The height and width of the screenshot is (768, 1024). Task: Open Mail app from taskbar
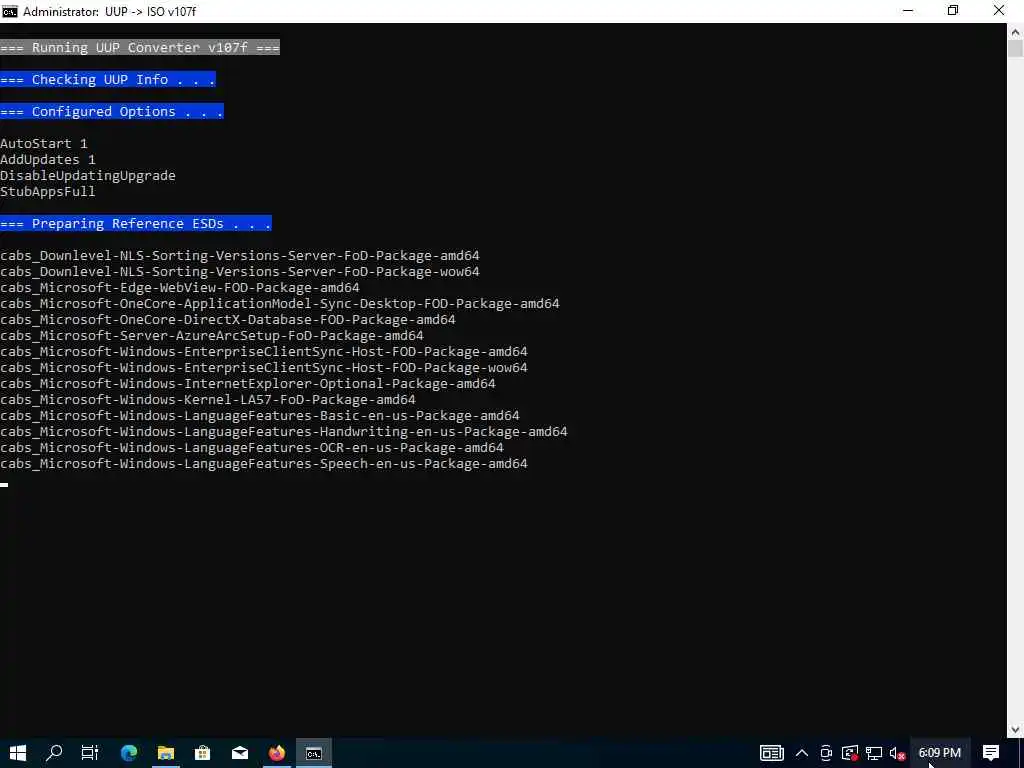point(240,753)
